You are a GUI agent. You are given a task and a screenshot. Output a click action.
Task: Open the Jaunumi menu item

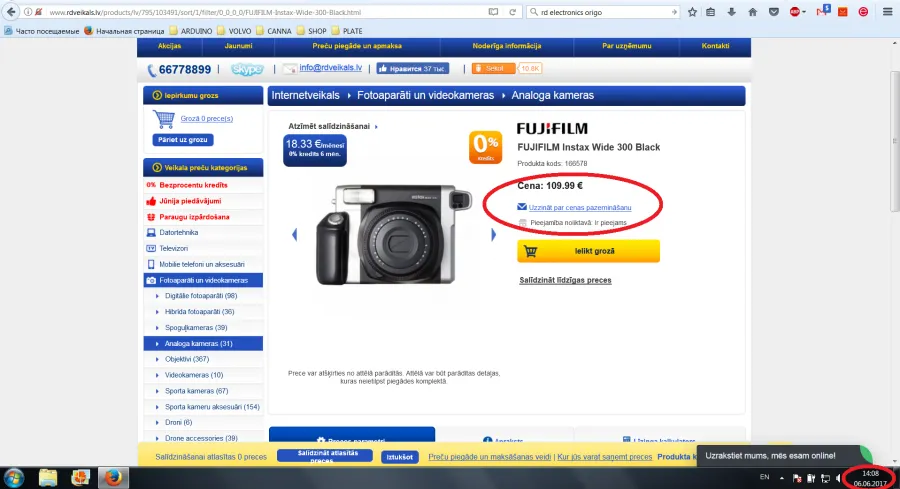pyautogui.click(x=238, y=46)
